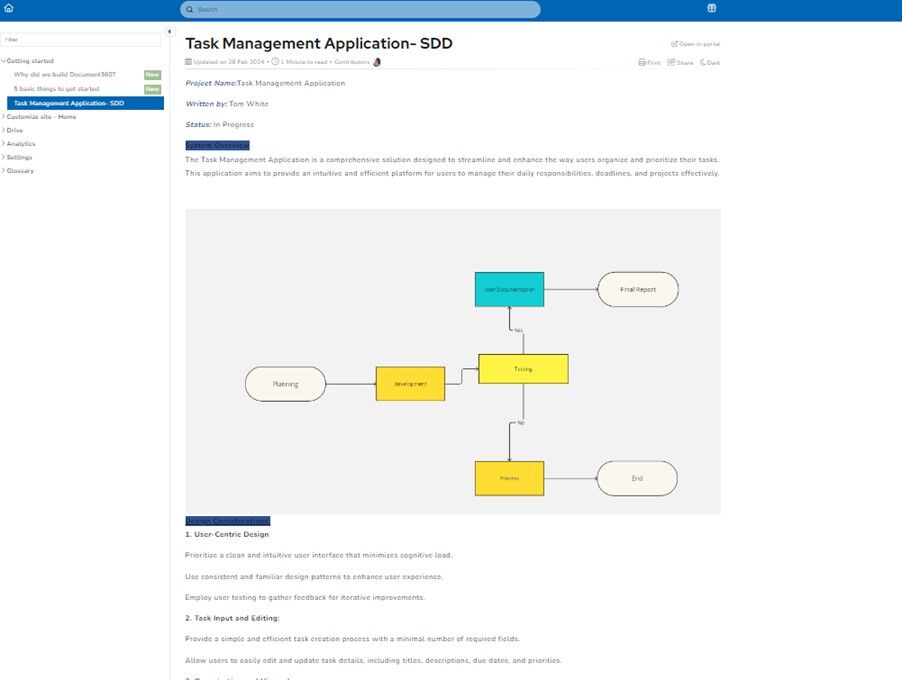Image resolution: width=902 pixels, height=680 pixels.
Task: Expand the Drive category
Action: click(4, 130)
